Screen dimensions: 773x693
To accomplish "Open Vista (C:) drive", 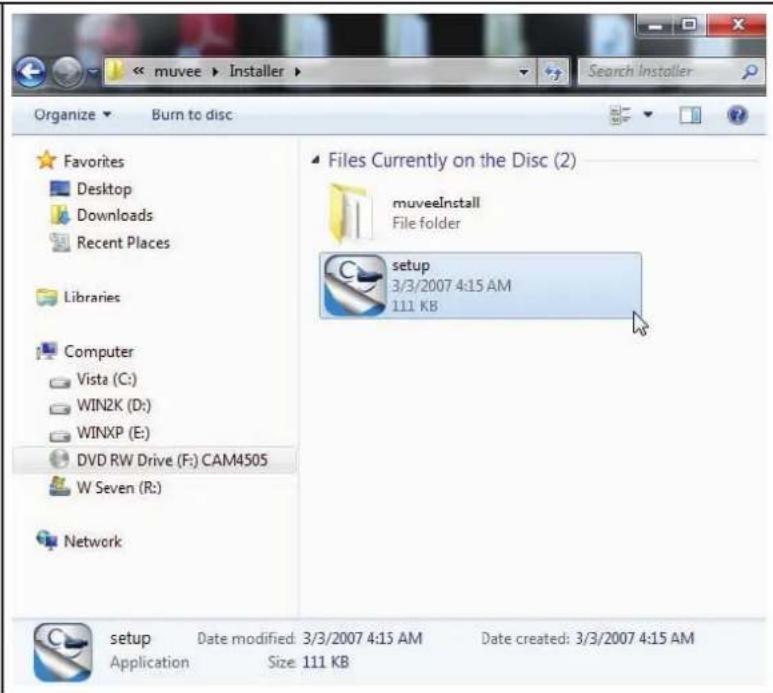I will [x=106, y=380].
